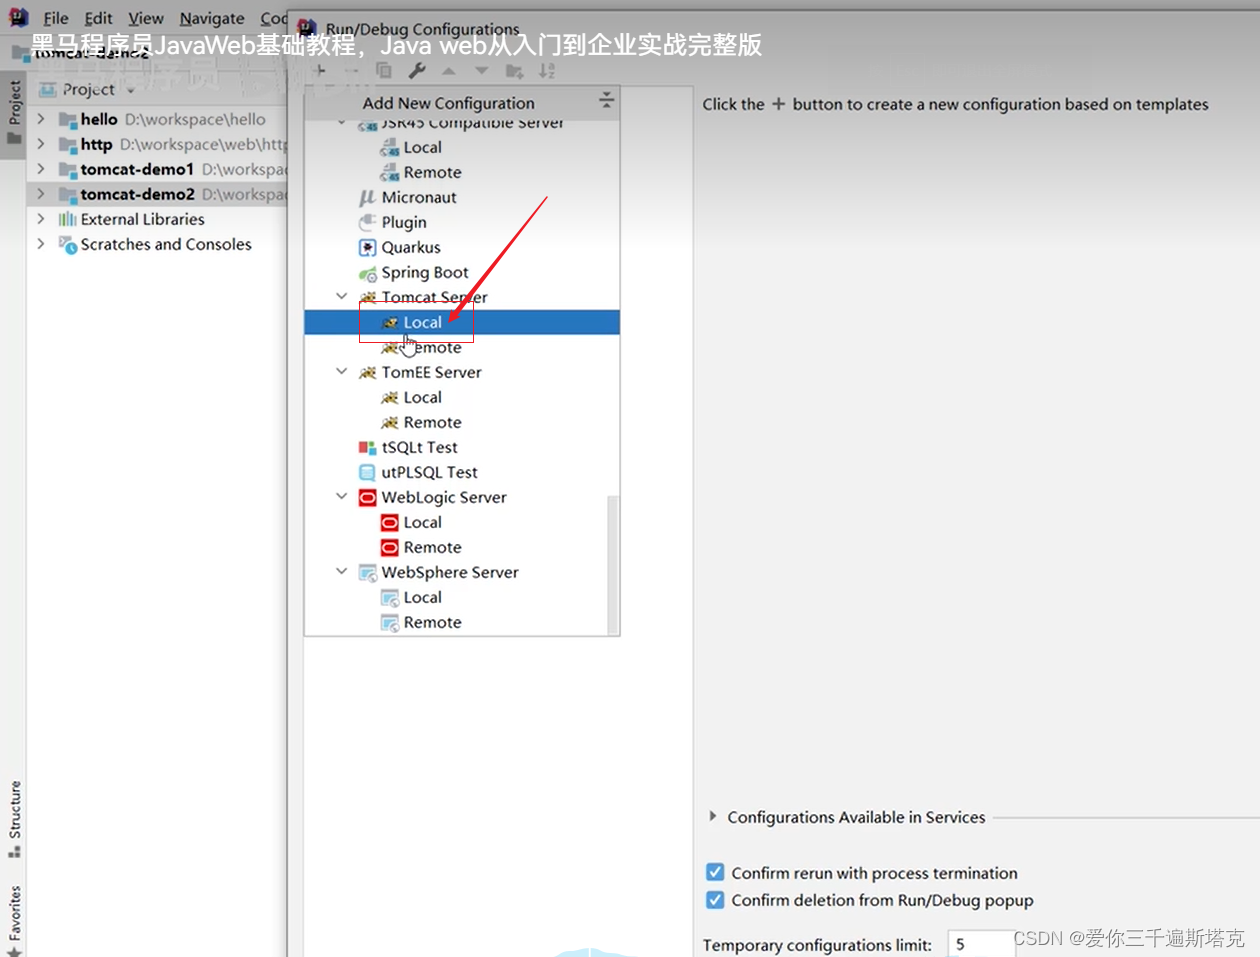Uncheck Confirm rerun with process termination
This screenshot has width=1260, height=957.
714,872
